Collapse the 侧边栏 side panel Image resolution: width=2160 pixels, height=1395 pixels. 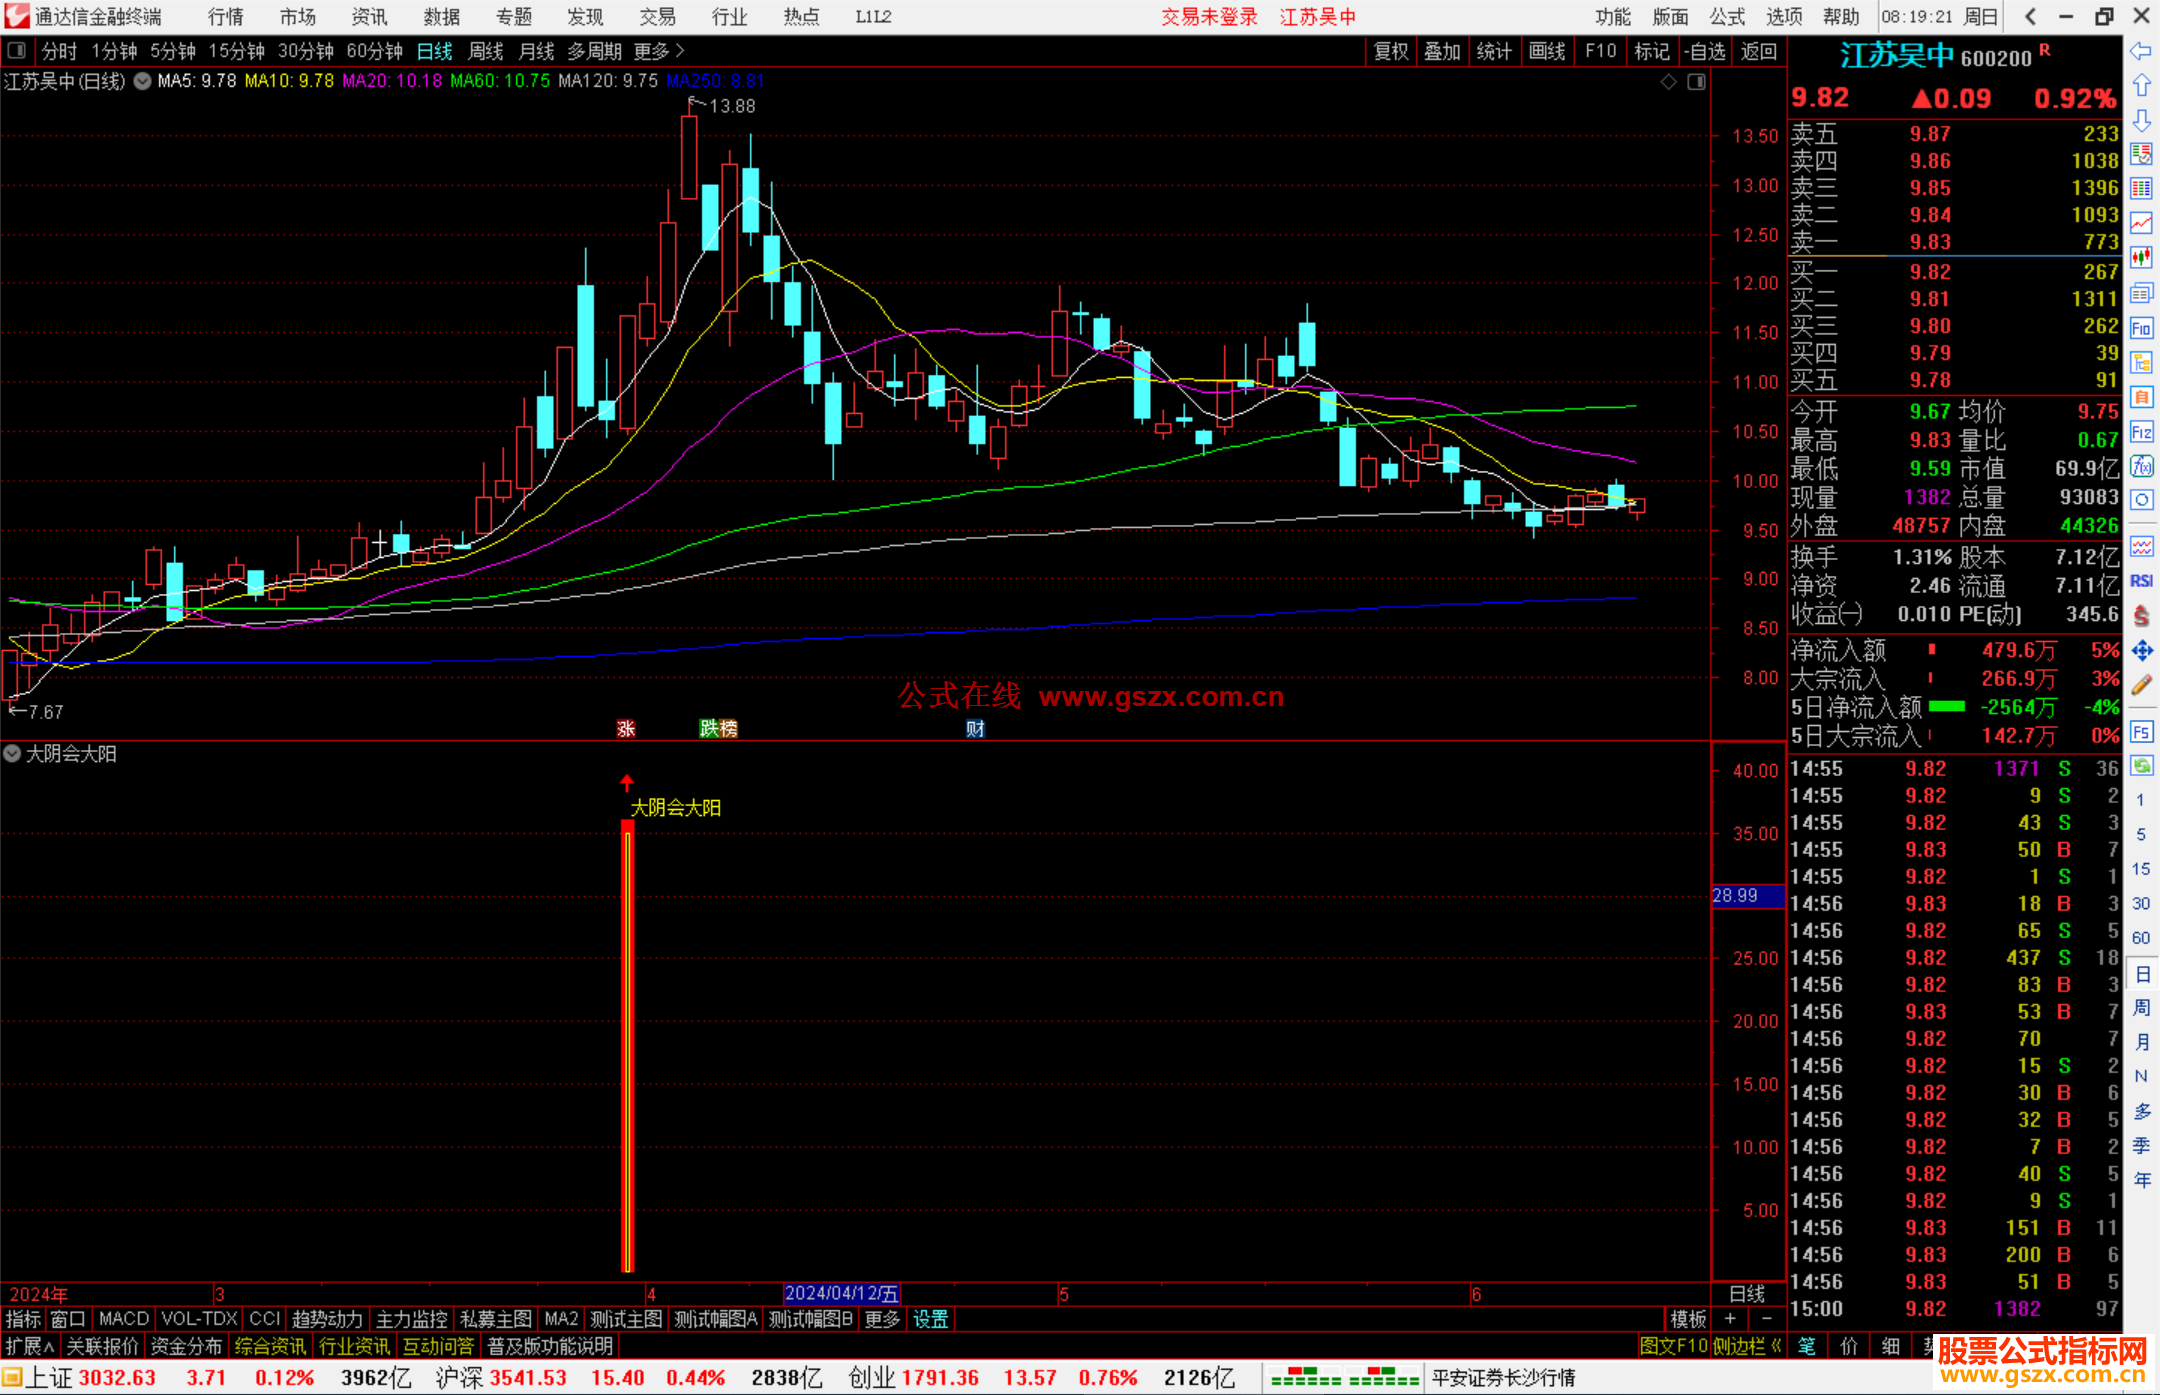pyautogui.click(x=1747, y=1346)
